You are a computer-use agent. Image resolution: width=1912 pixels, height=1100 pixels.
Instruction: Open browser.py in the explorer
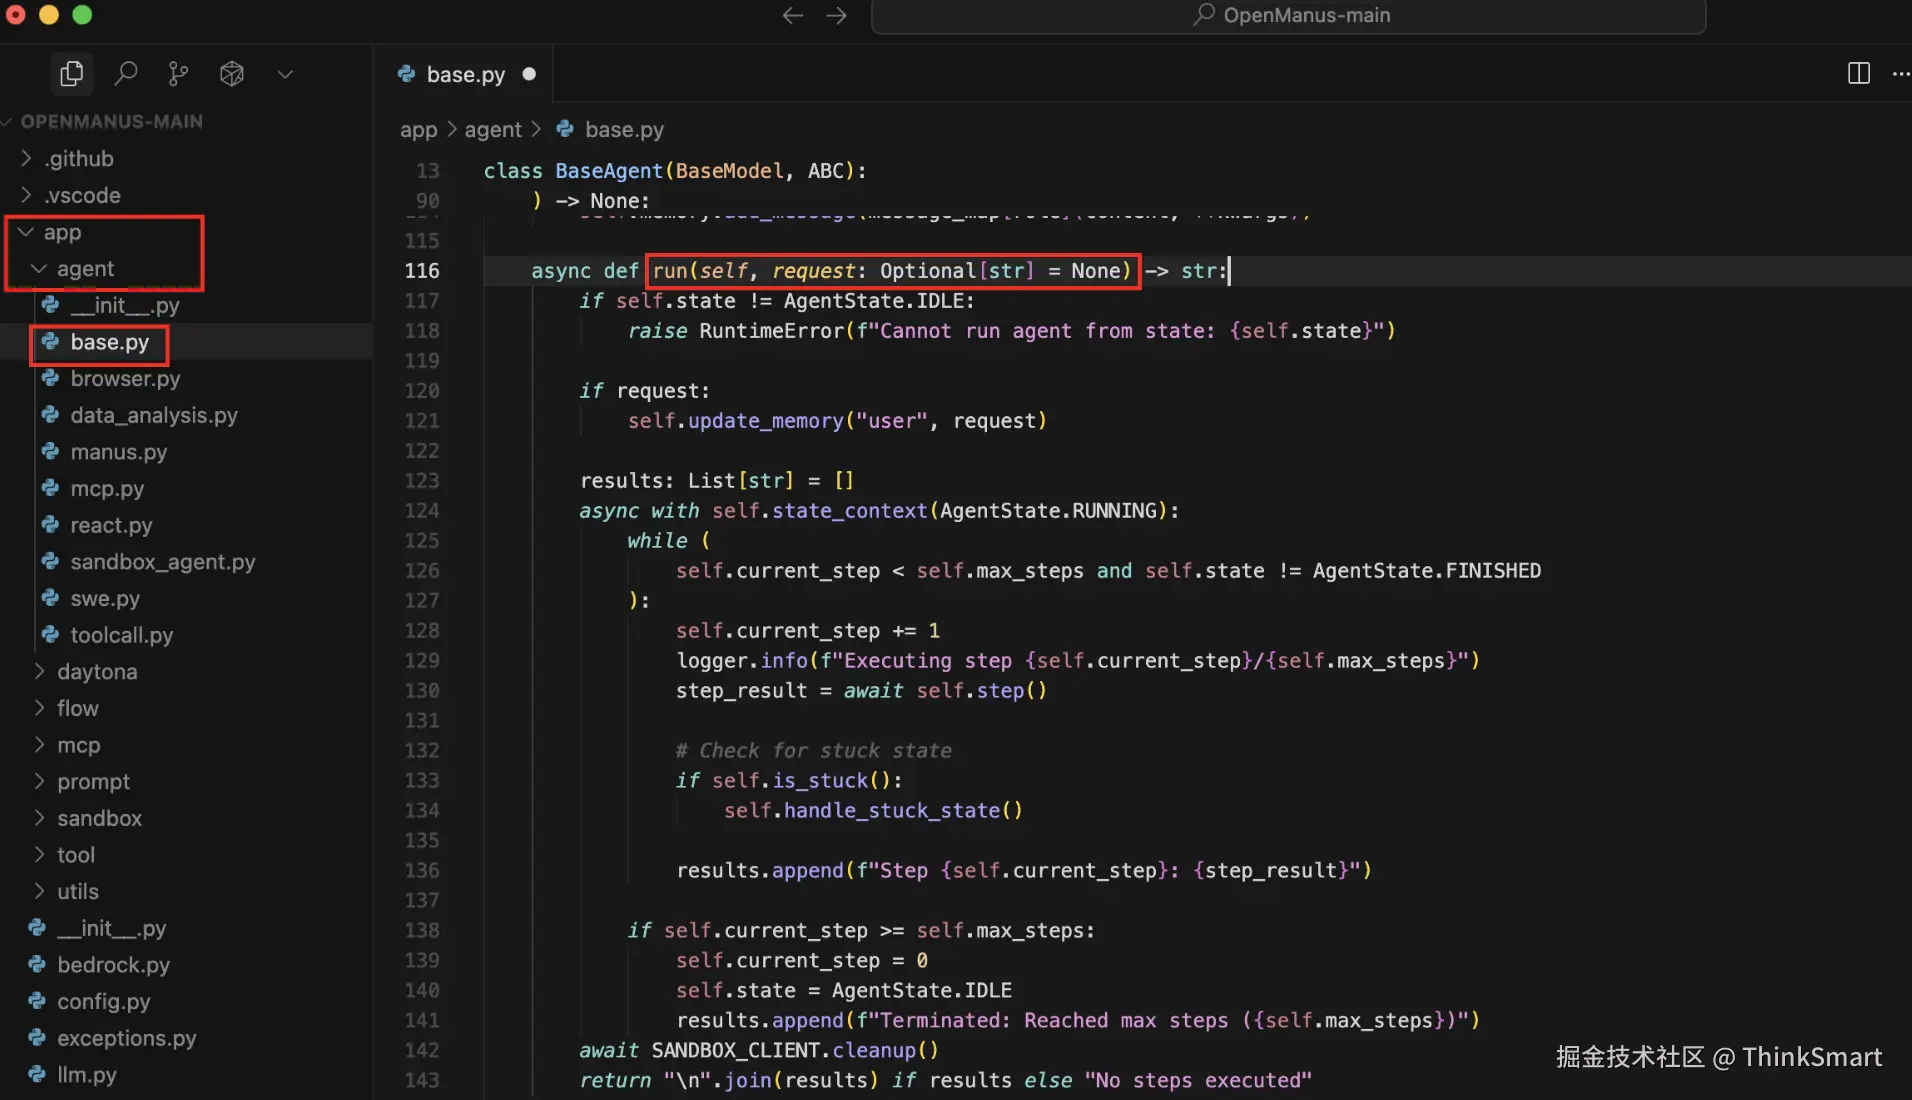click(125, 379)
